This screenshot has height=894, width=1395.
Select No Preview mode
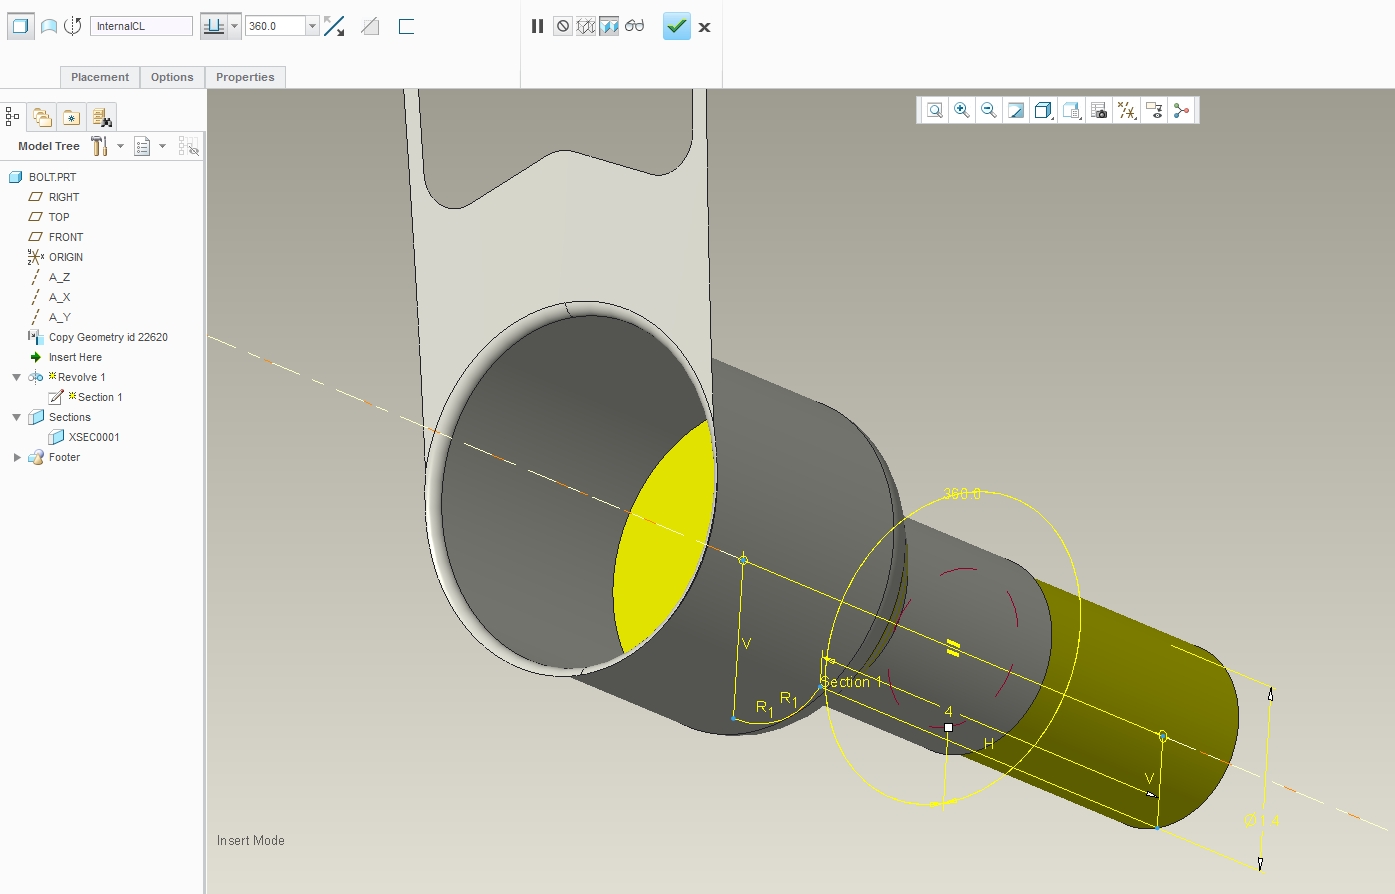pyautogui.click(x=563, y=26)
